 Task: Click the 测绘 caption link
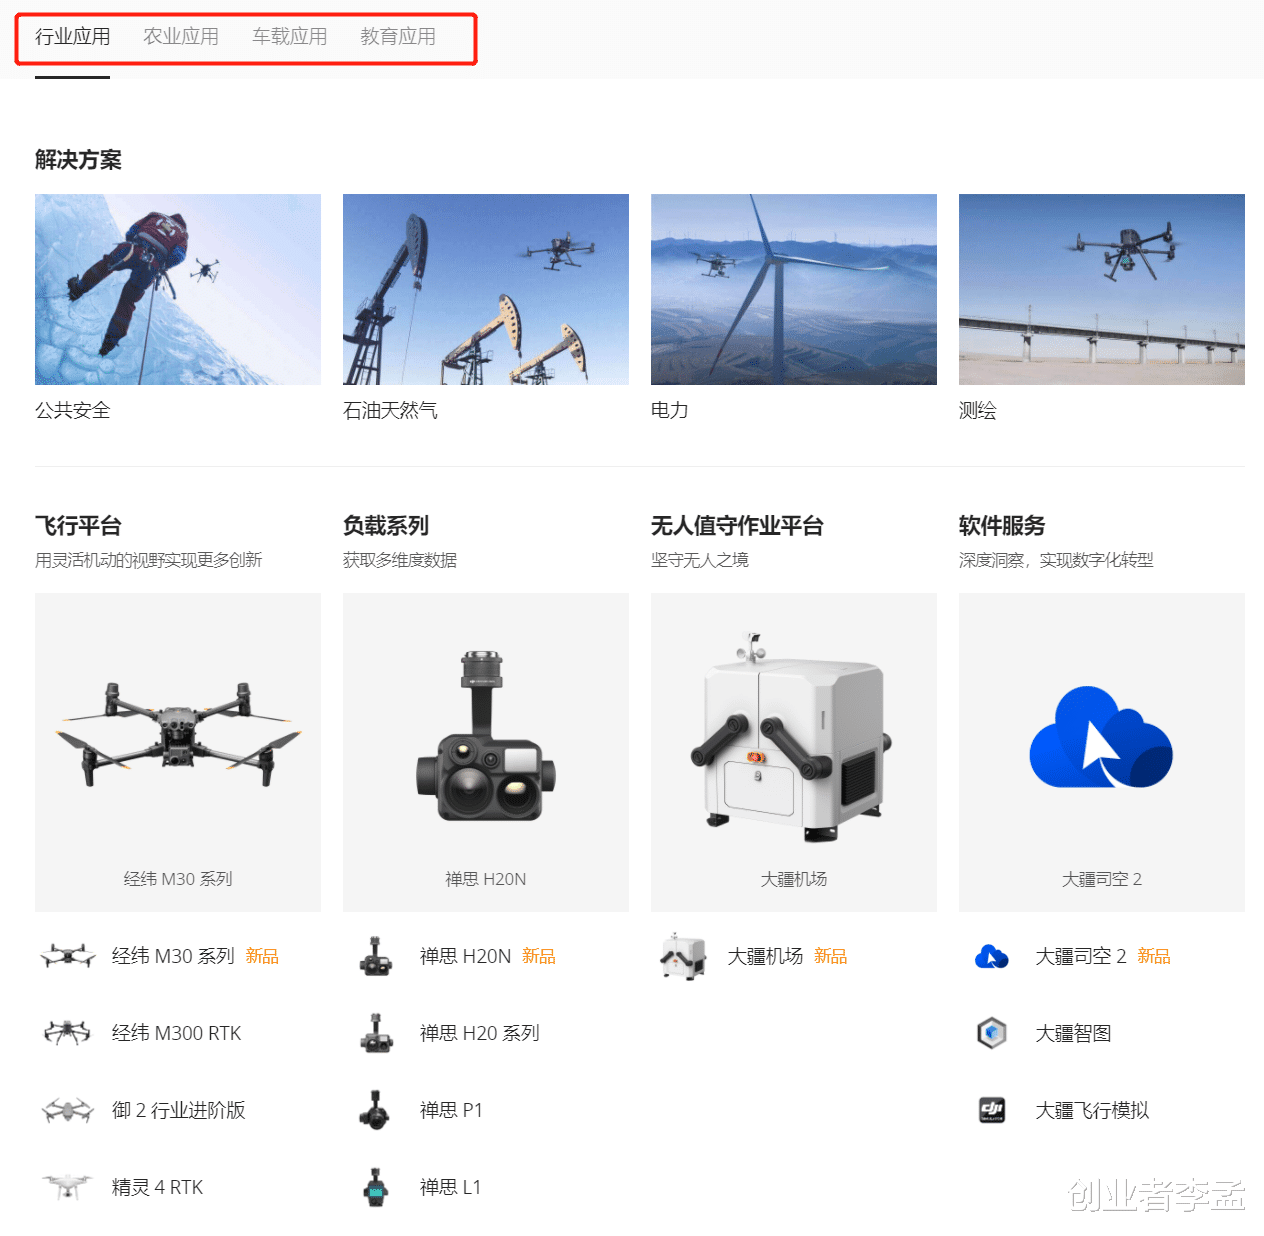978,410
